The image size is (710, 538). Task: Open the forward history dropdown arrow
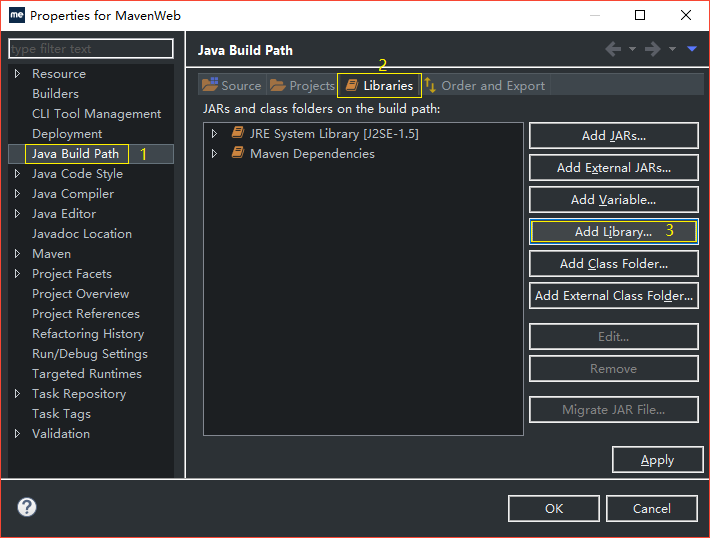point(672,49)
